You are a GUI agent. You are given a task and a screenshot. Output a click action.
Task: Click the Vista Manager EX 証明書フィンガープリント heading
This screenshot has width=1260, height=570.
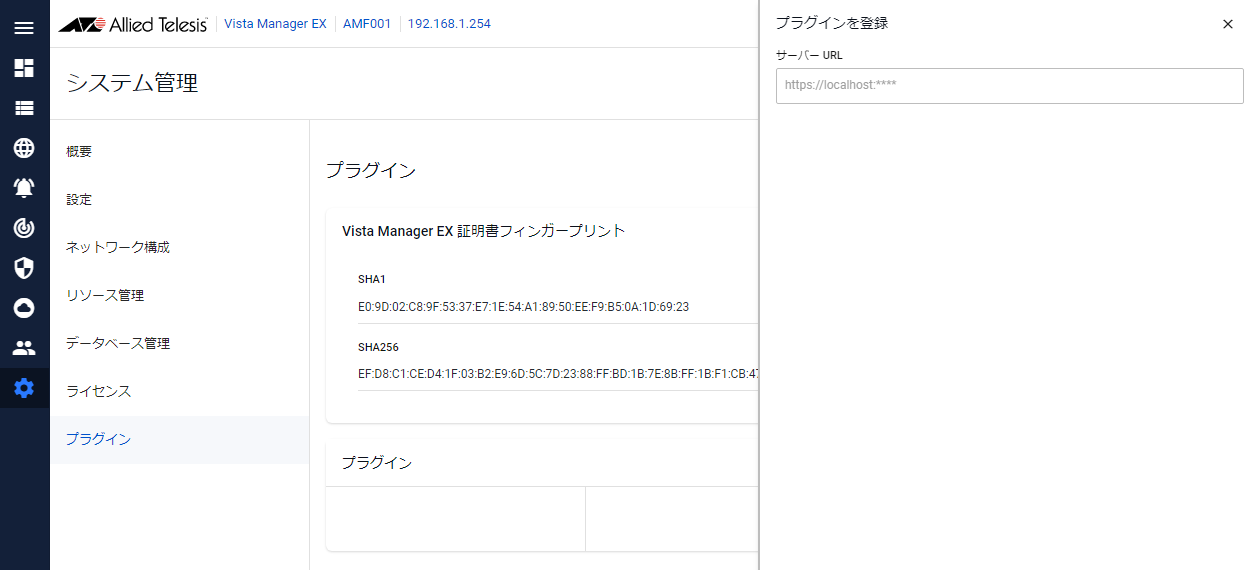483,231
